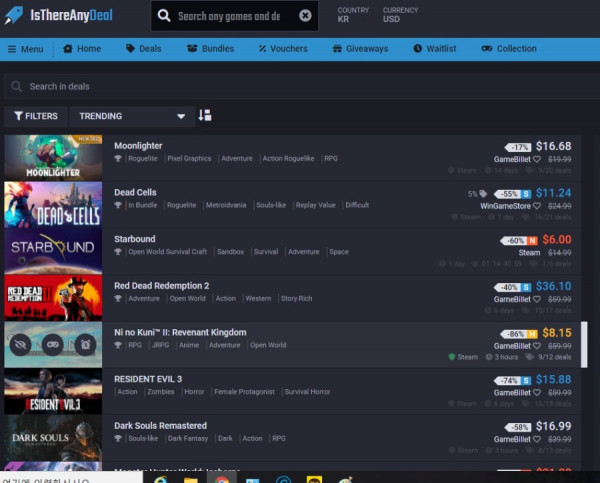
Task: Add Ni no Kuni II to collection icon
Action: [x=53, y=345]
